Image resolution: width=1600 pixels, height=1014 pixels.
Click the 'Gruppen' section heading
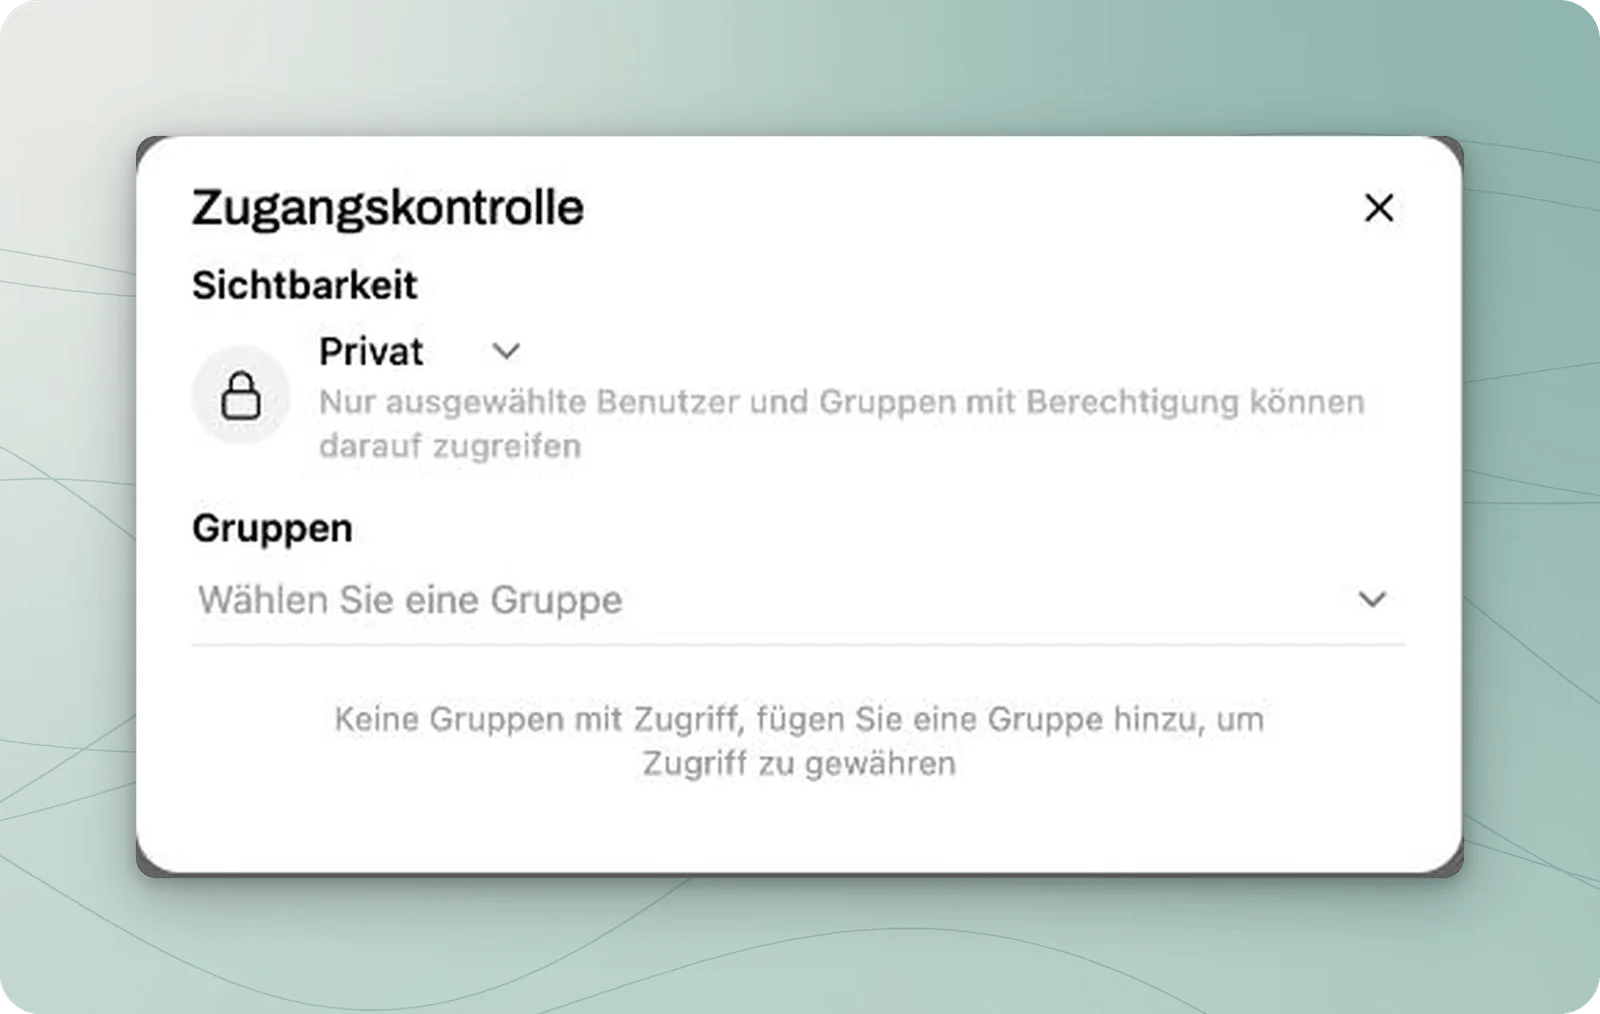272,528
